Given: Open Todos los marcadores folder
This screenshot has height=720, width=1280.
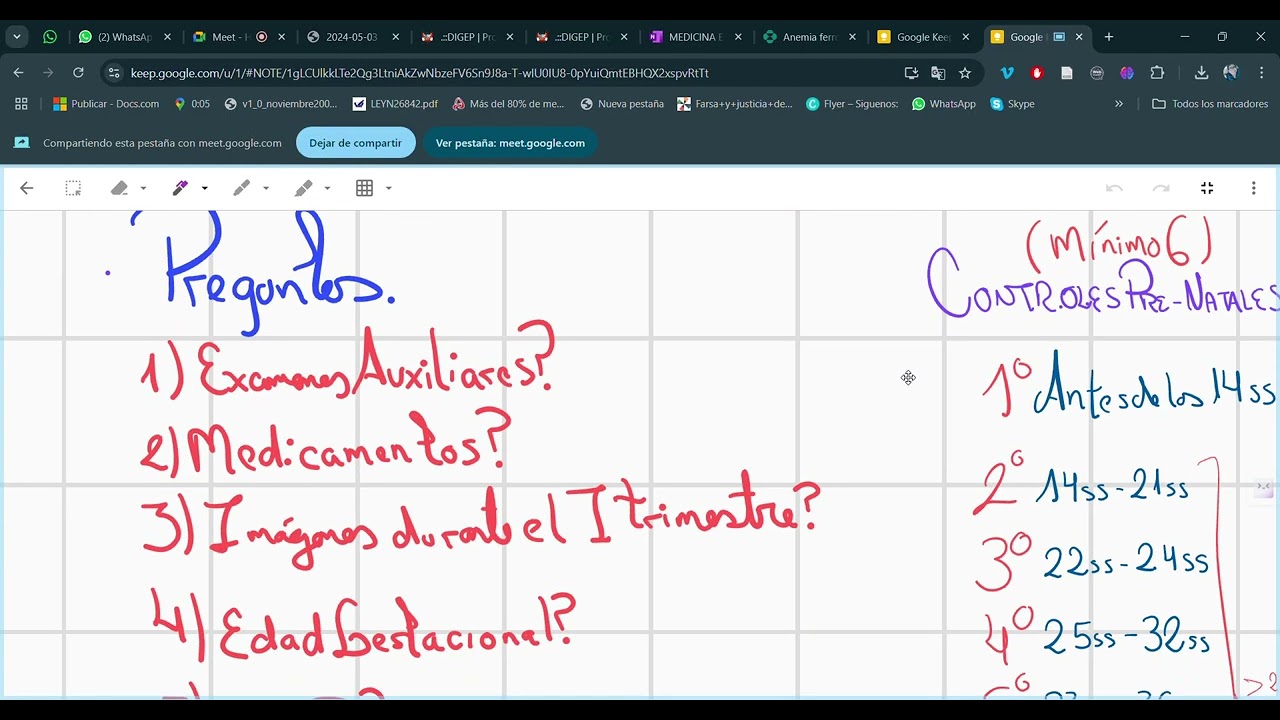Looking at the screenshot, I should point(1210,104).
